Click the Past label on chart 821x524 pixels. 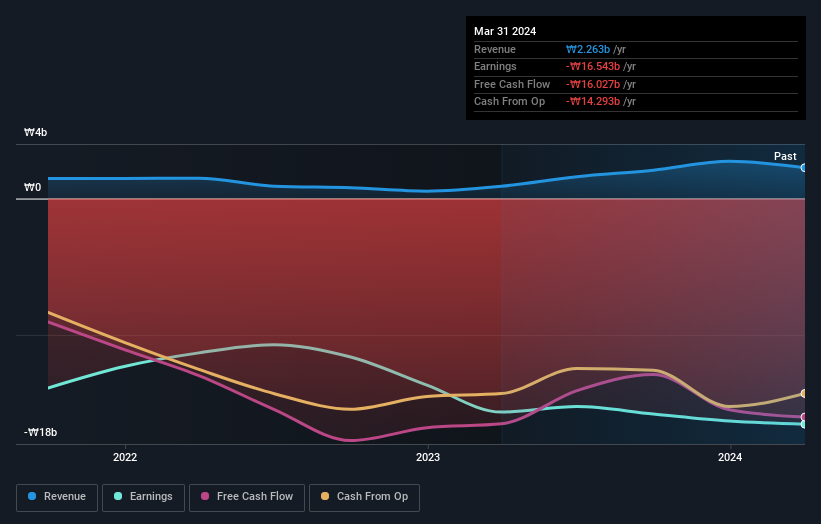tap(785, 157)
